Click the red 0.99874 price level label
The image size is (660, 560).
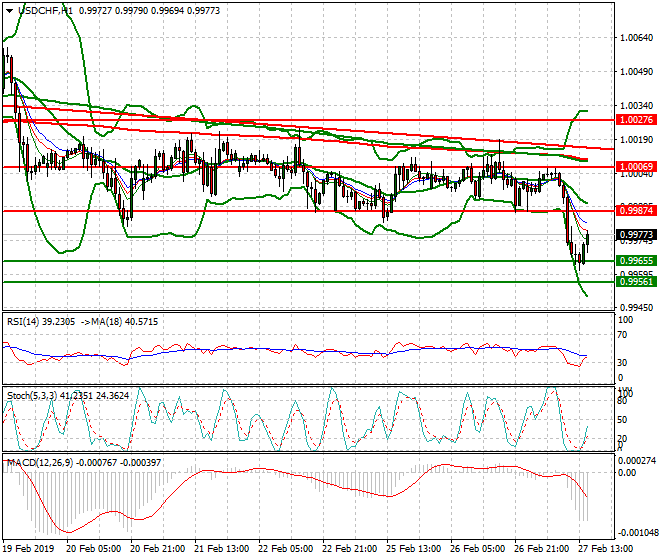pos(636,211)
